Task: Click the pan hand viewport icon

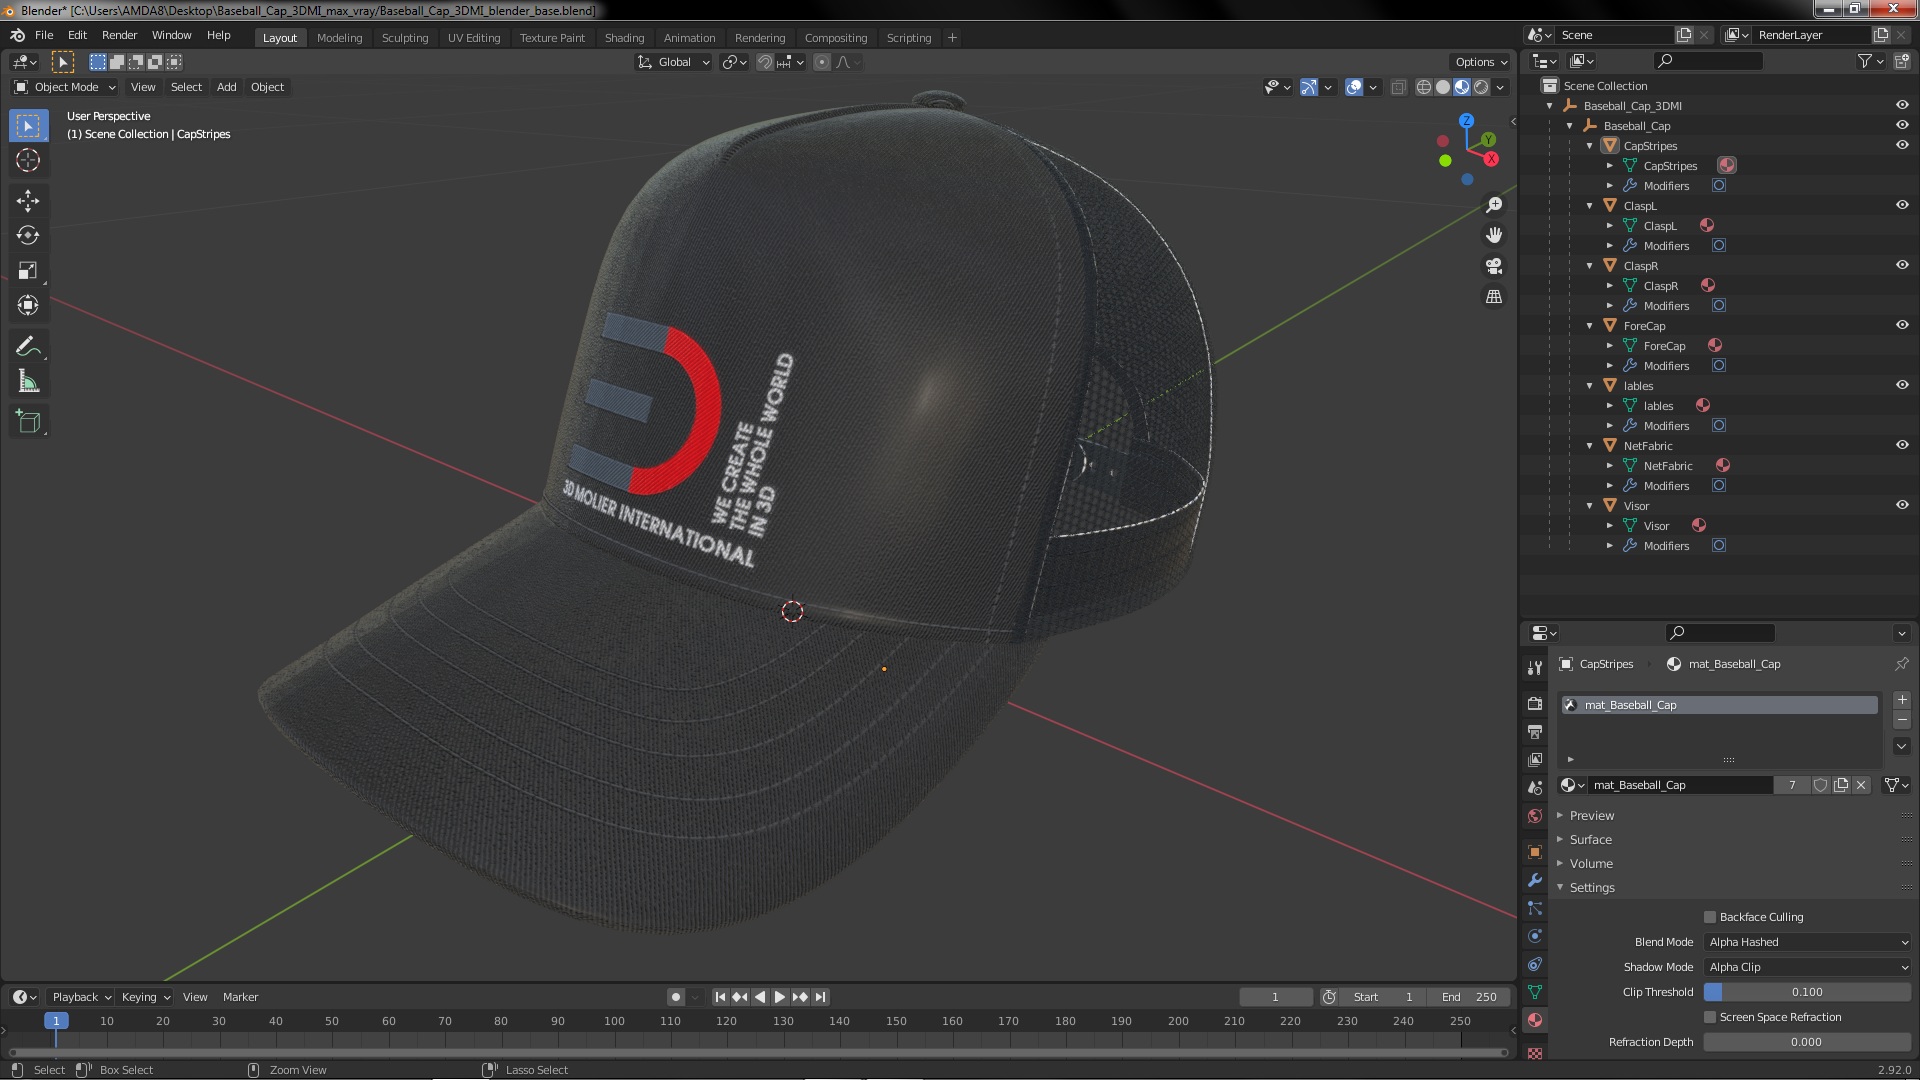Action: click(1493, 235)
